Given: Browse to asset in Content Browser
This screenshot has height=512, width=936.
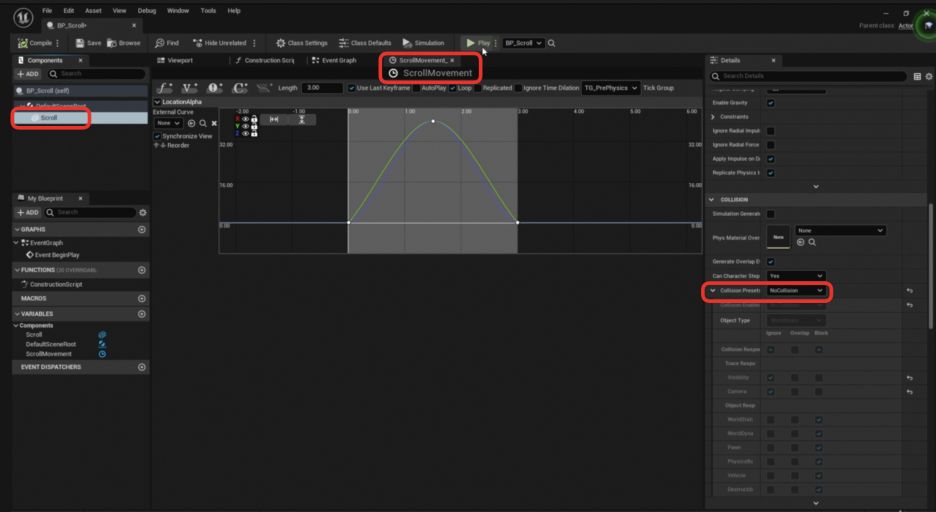Looking at the screenshot, I should pyautogui.click(x=124, y=43).
